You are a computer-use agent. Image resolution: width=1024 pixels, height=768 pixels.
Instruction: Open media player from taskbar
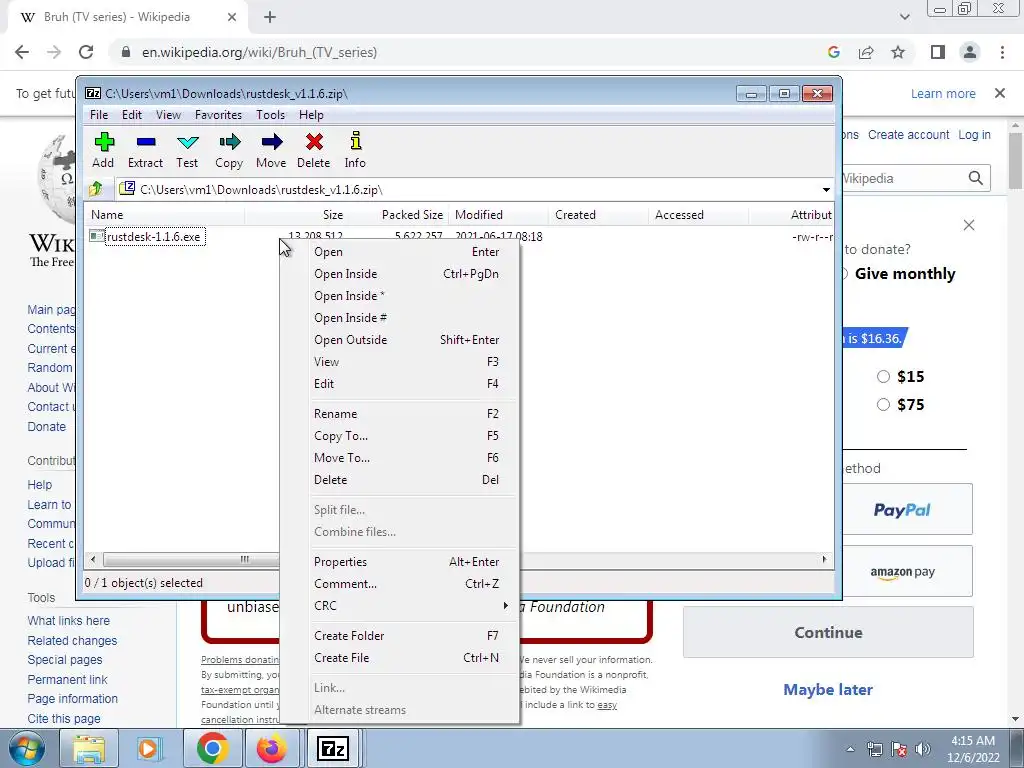point(148,749)
